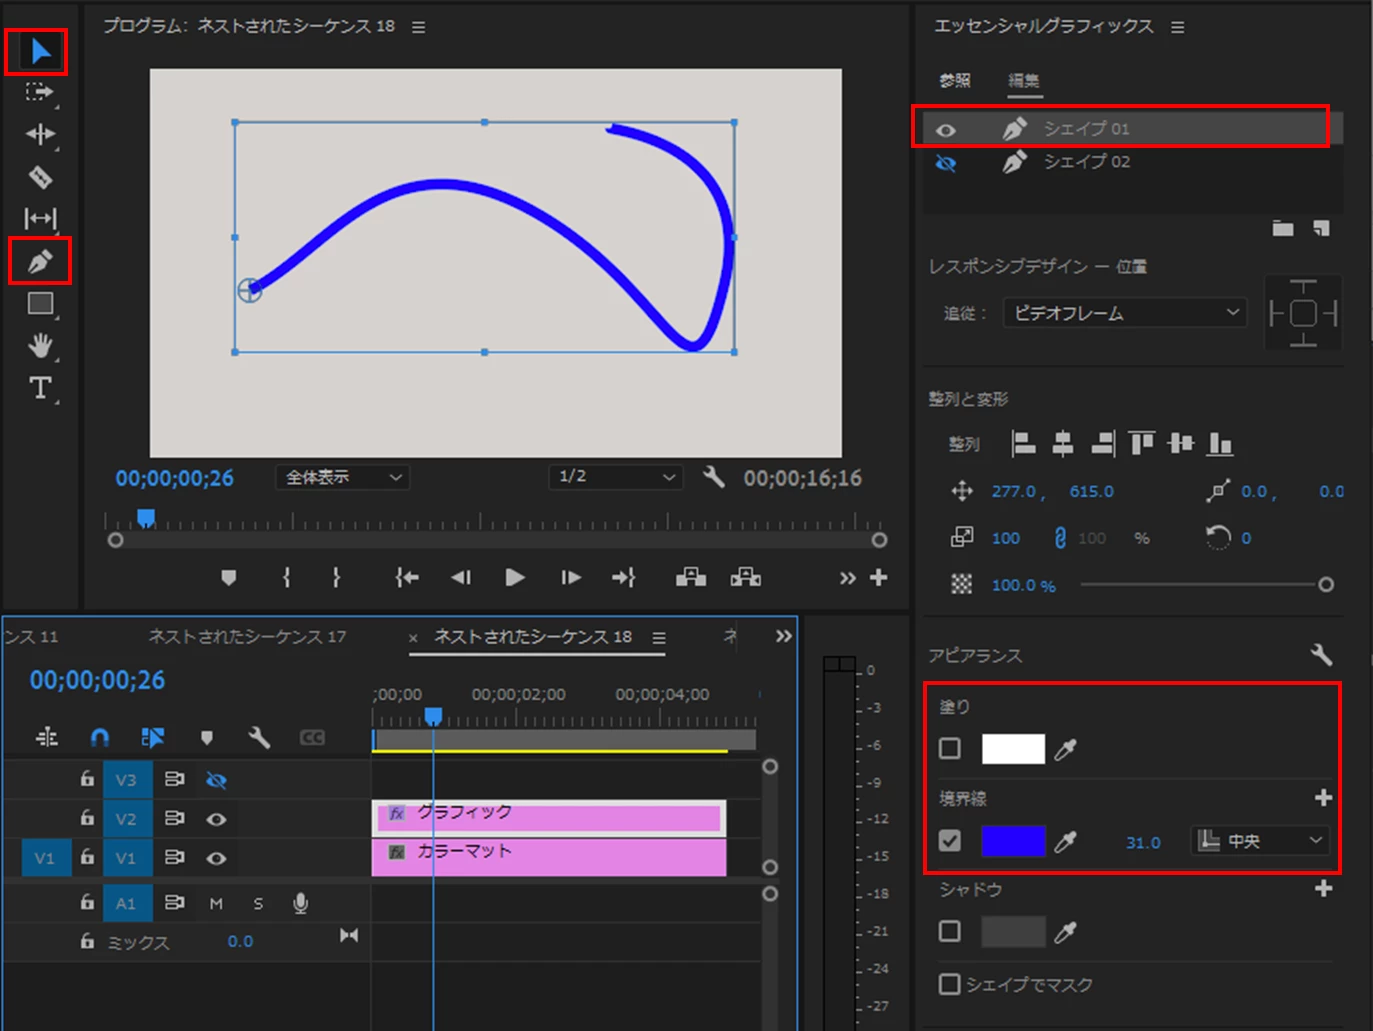Click opacity slider handle
Screen dimensions: 1373x1031
pos(1326,585)
